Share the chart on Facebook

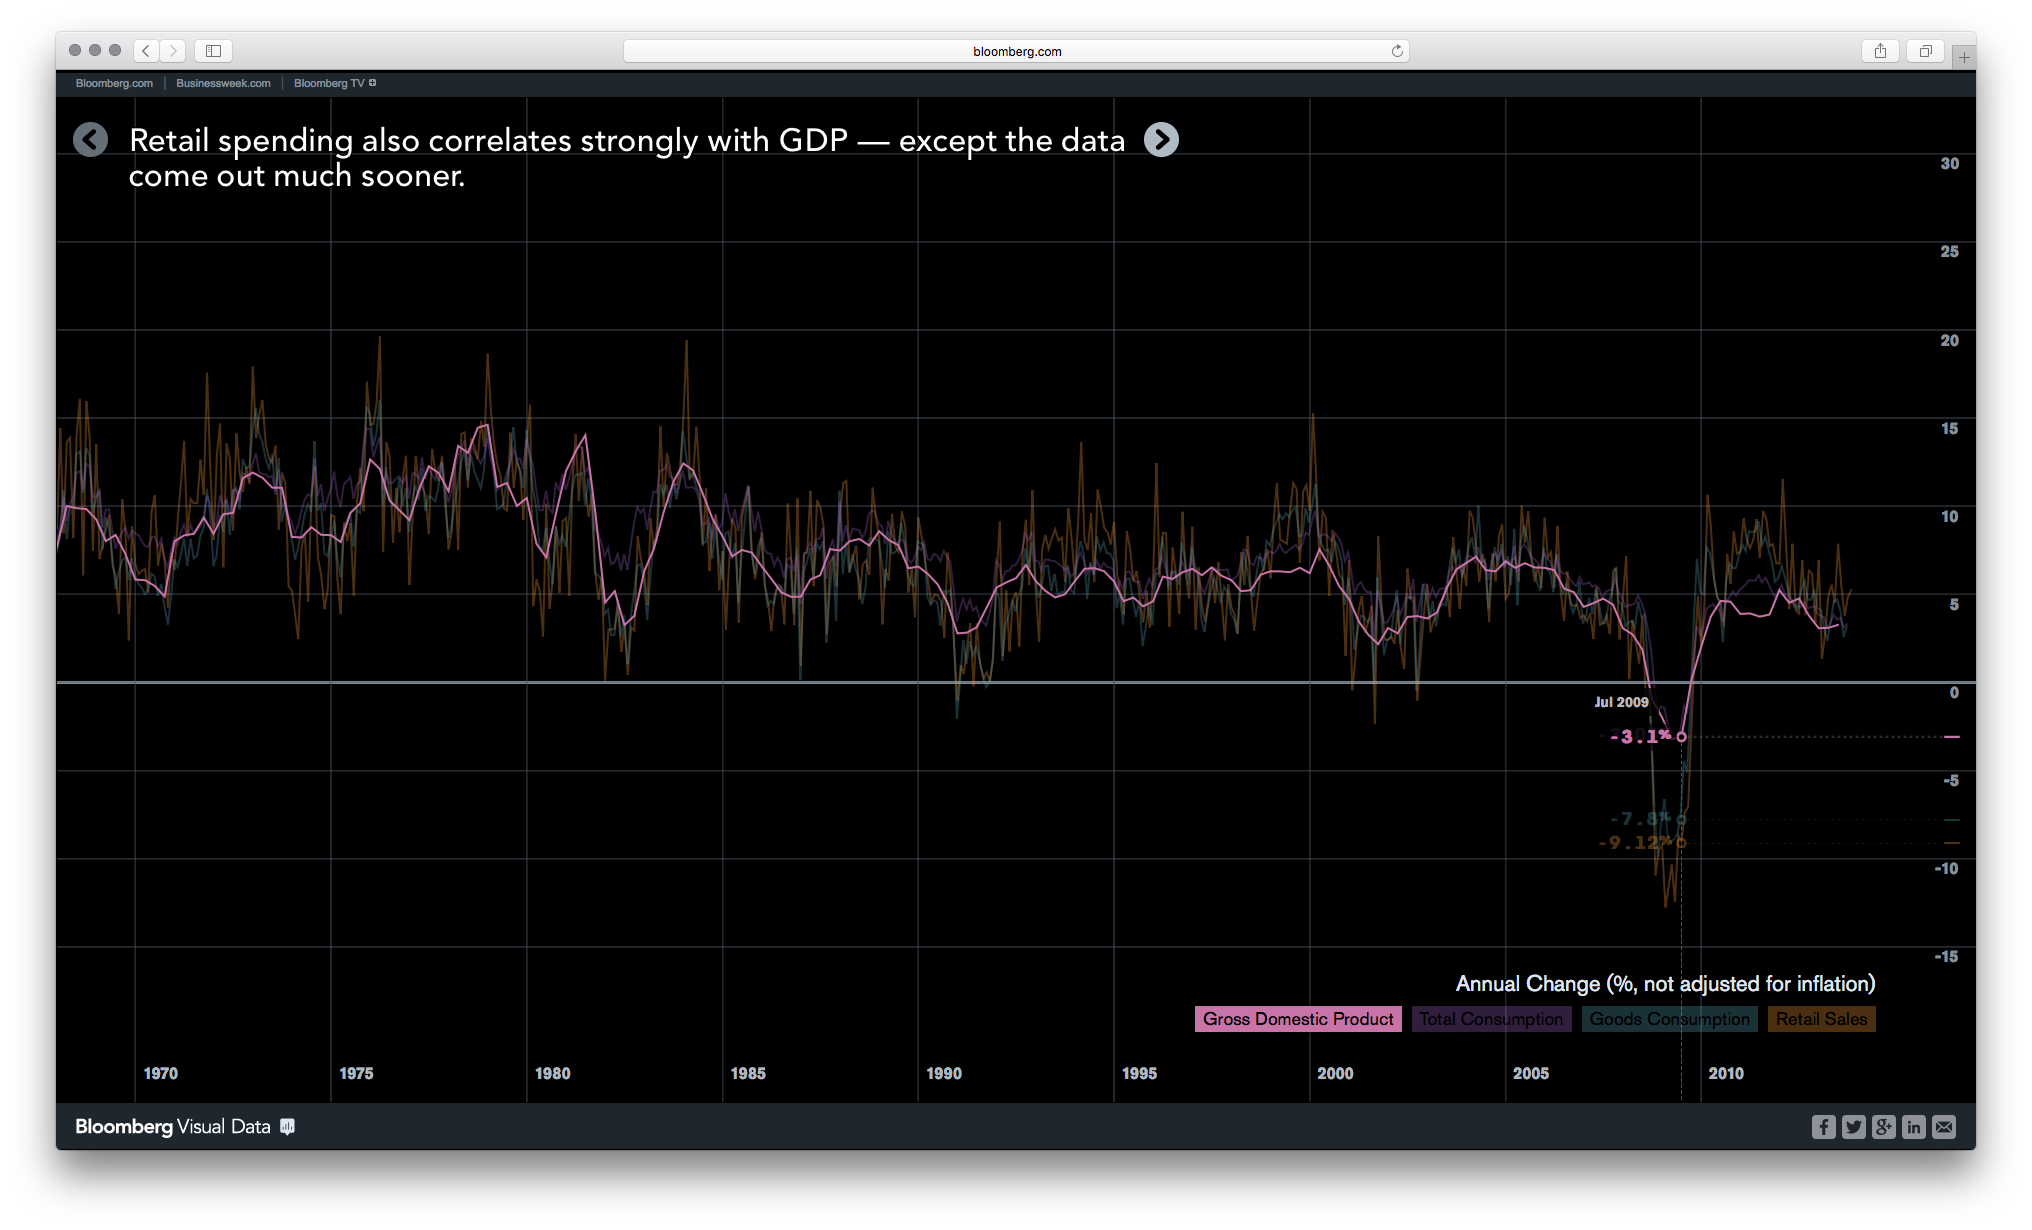1824,1127
